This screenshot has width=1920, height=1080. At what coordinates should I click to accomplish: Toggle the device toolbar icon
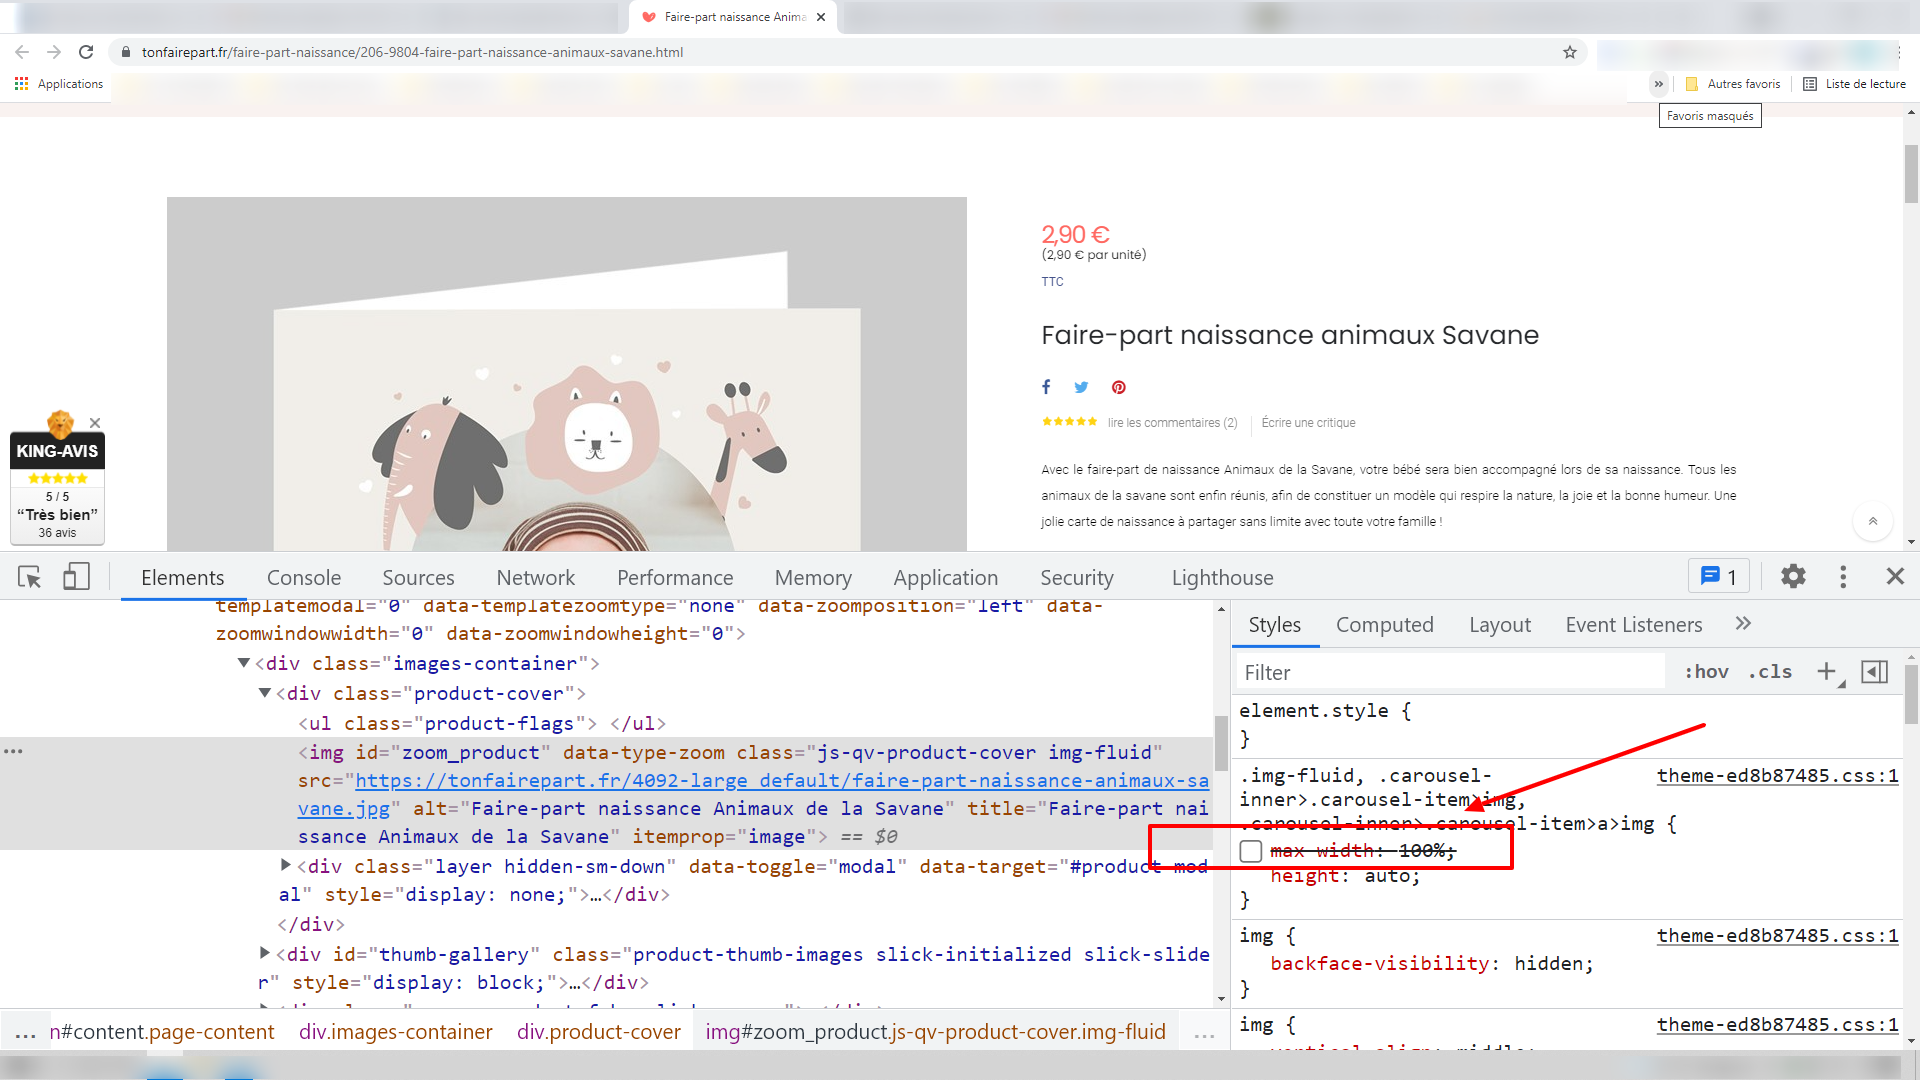tap(76, 577)
